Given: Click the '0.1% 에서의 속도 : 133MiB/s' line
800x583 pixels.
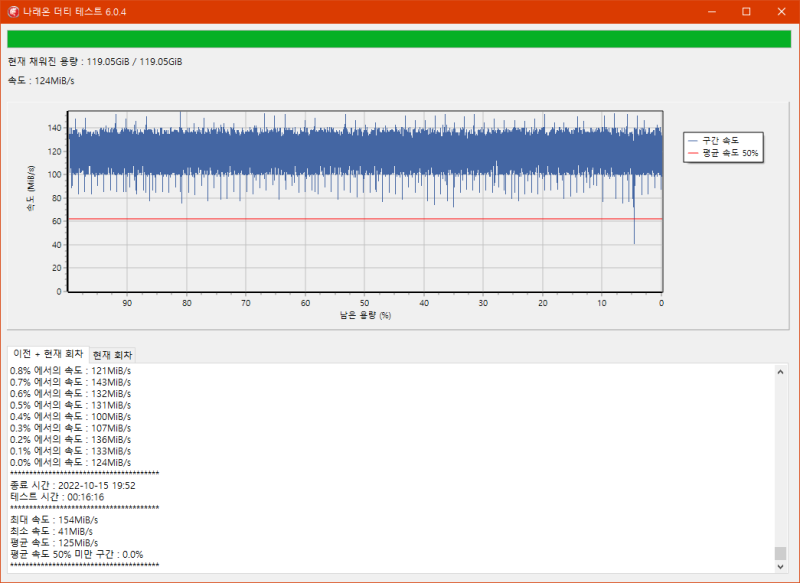Looking at the screenshot, I should point(70,451).
